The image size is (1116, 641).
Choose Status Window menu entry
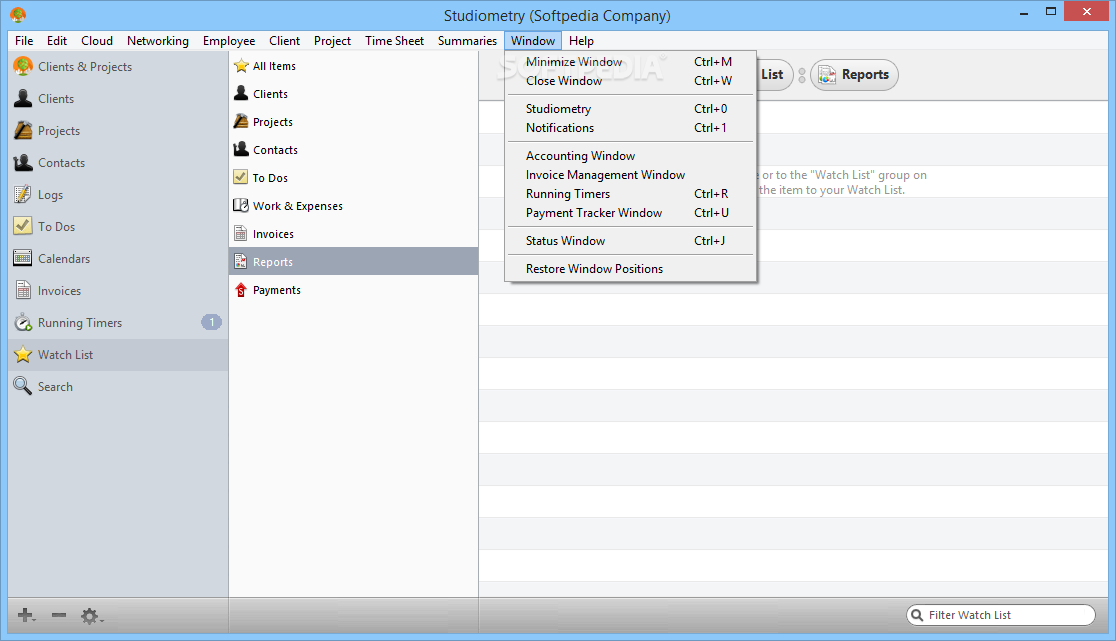click(x=631, y=240)
